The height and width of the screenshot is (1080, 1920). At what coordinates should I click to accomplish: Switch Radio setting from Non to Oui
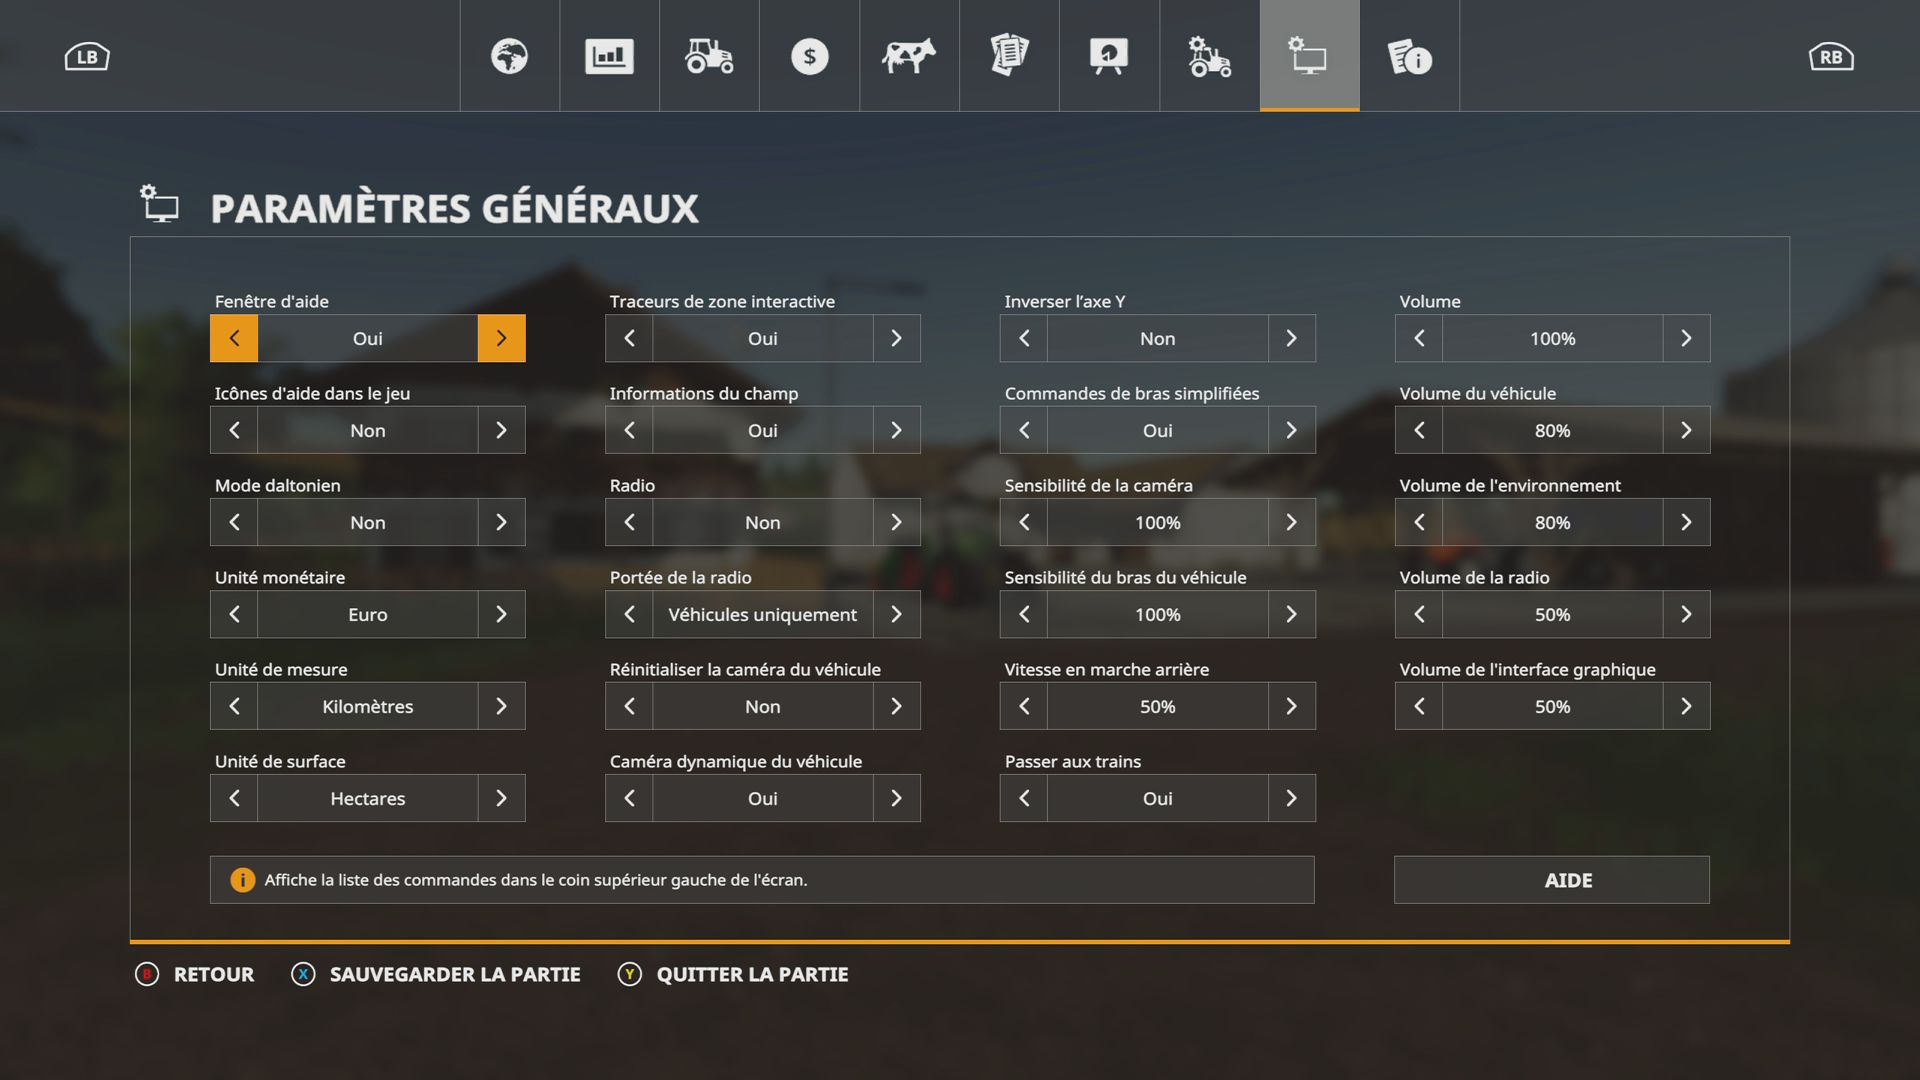(x=896, y=522)
